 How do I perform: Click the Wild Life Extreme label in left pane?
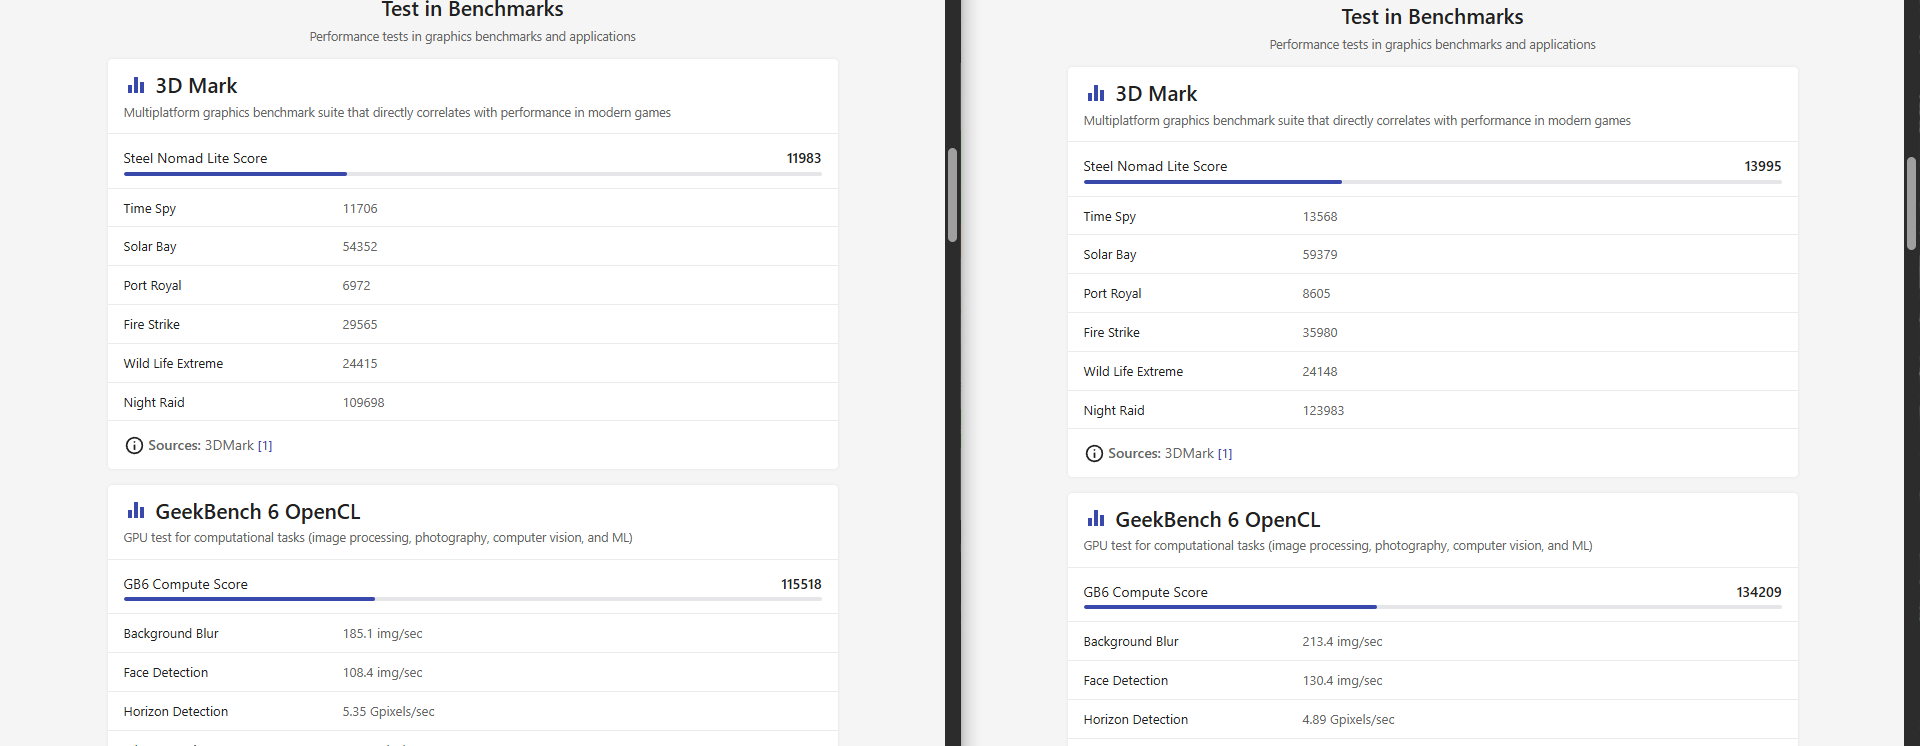click(173, 364)
